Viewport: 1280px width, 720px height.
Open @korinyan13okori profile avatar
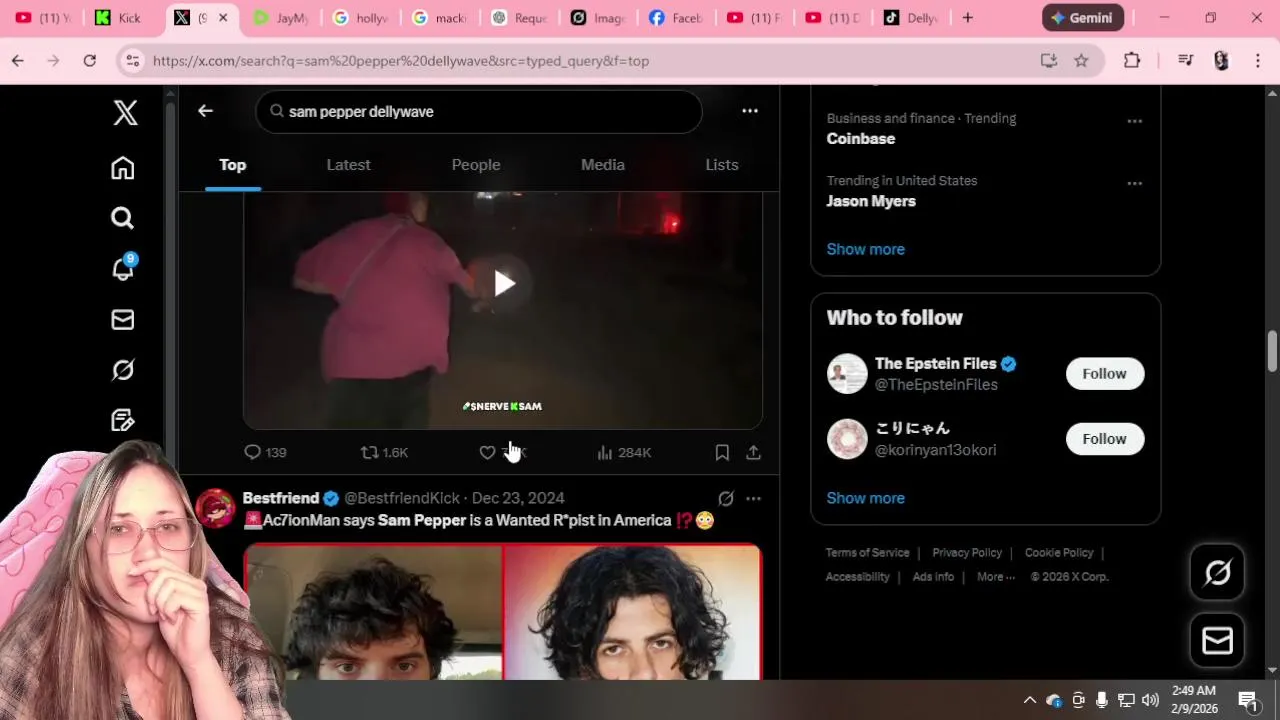(847, 438)
